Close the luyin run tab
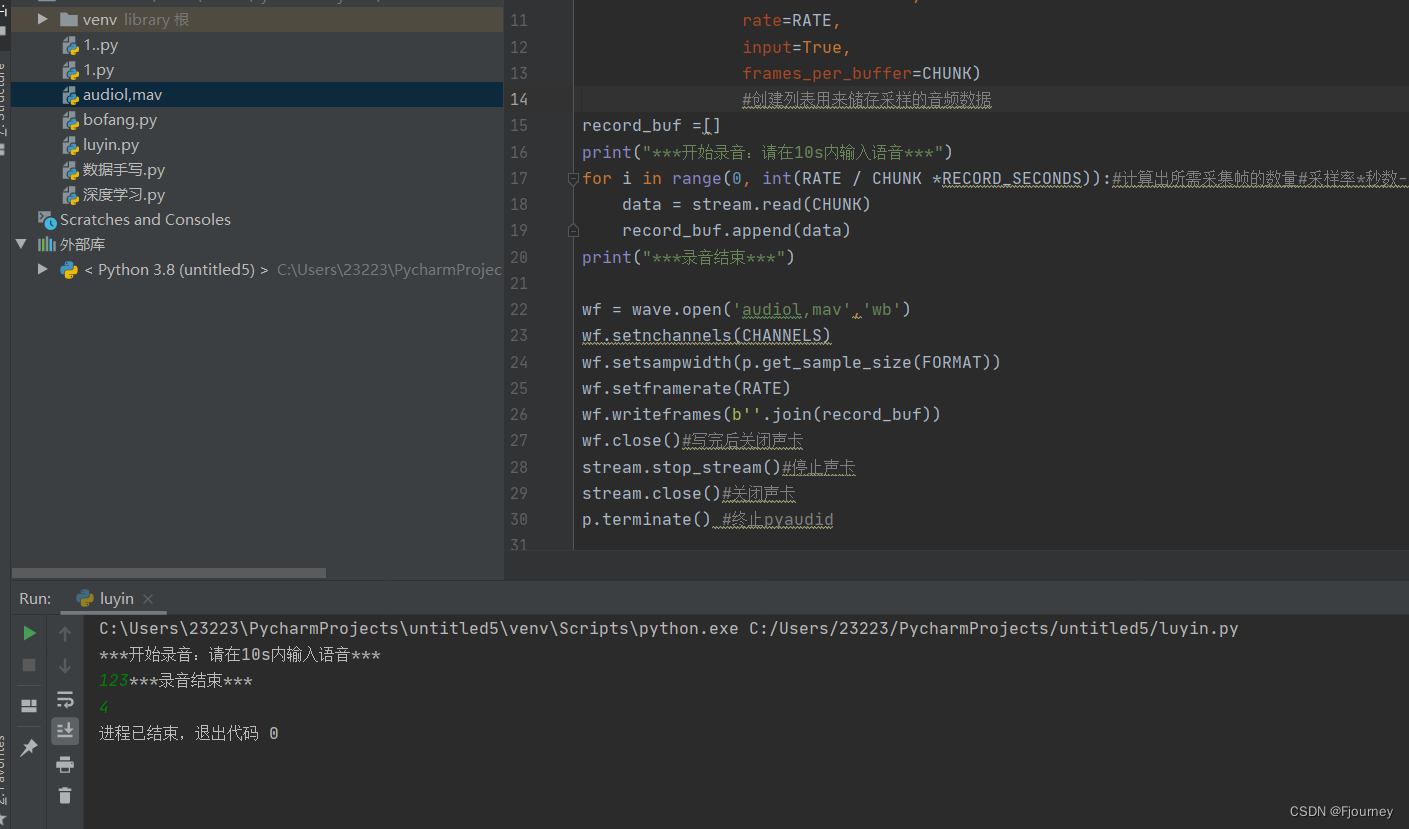Screen dimensions: 1409x829 point(148,599)
